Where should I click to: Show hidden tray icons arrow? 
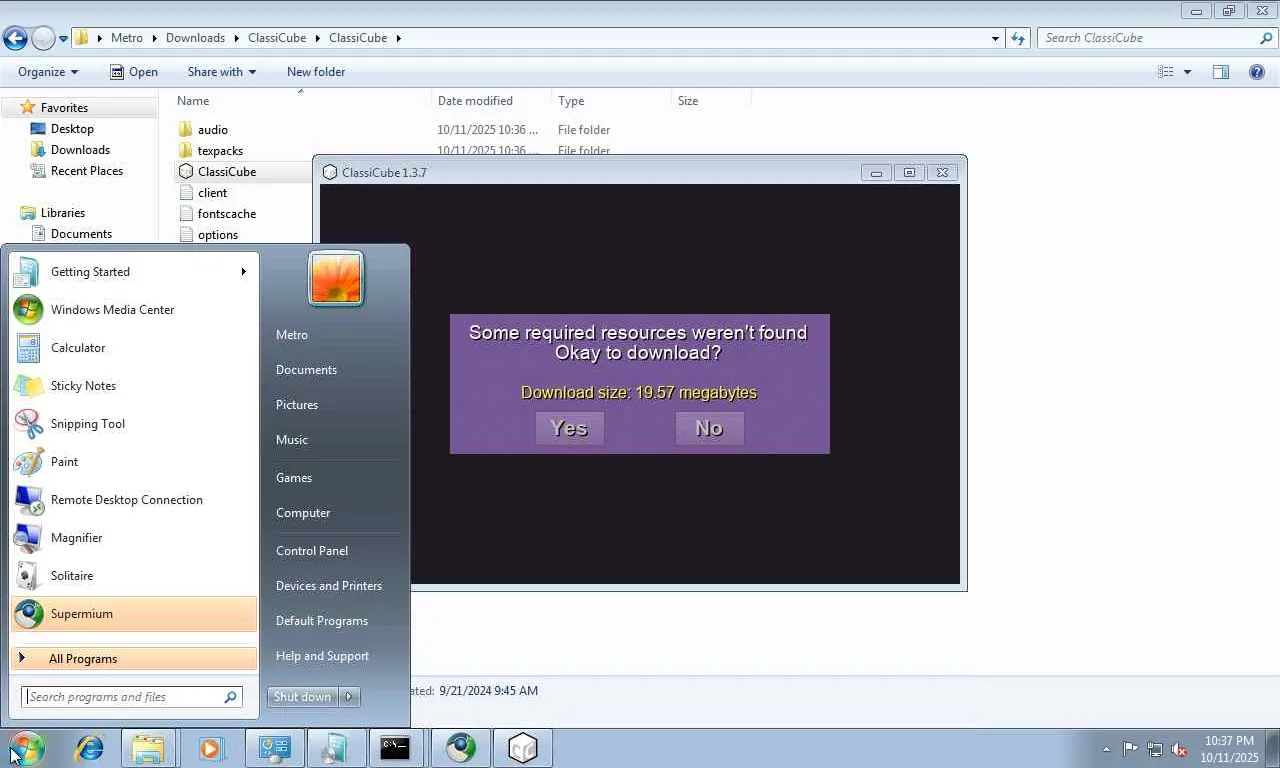pyautogui.click(x=1106, y=749)
